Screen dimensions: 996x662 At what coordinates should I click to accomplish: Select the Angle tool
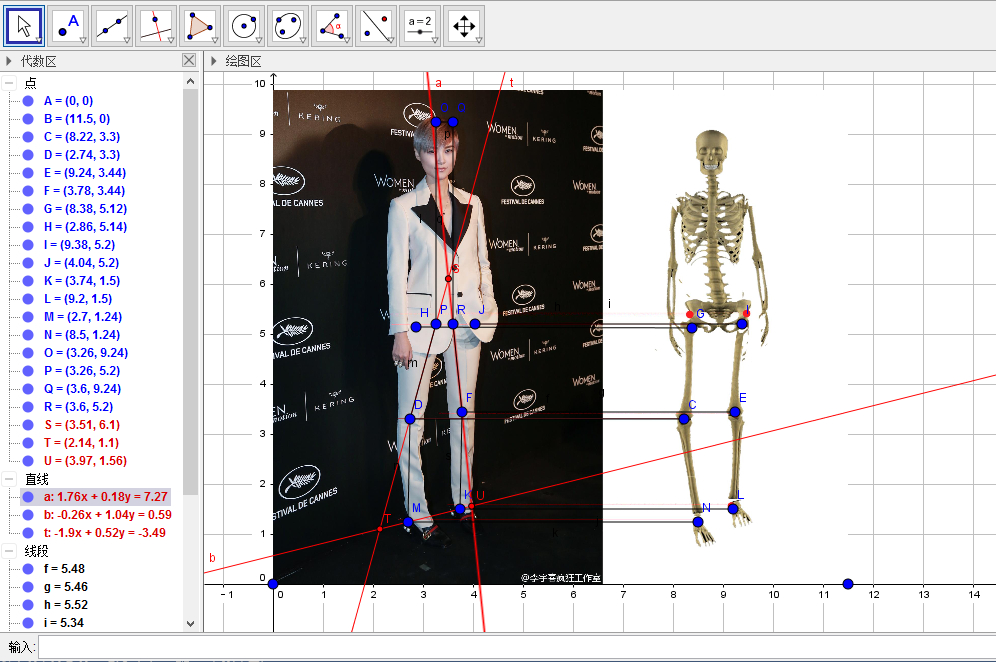tap(332, 26)
